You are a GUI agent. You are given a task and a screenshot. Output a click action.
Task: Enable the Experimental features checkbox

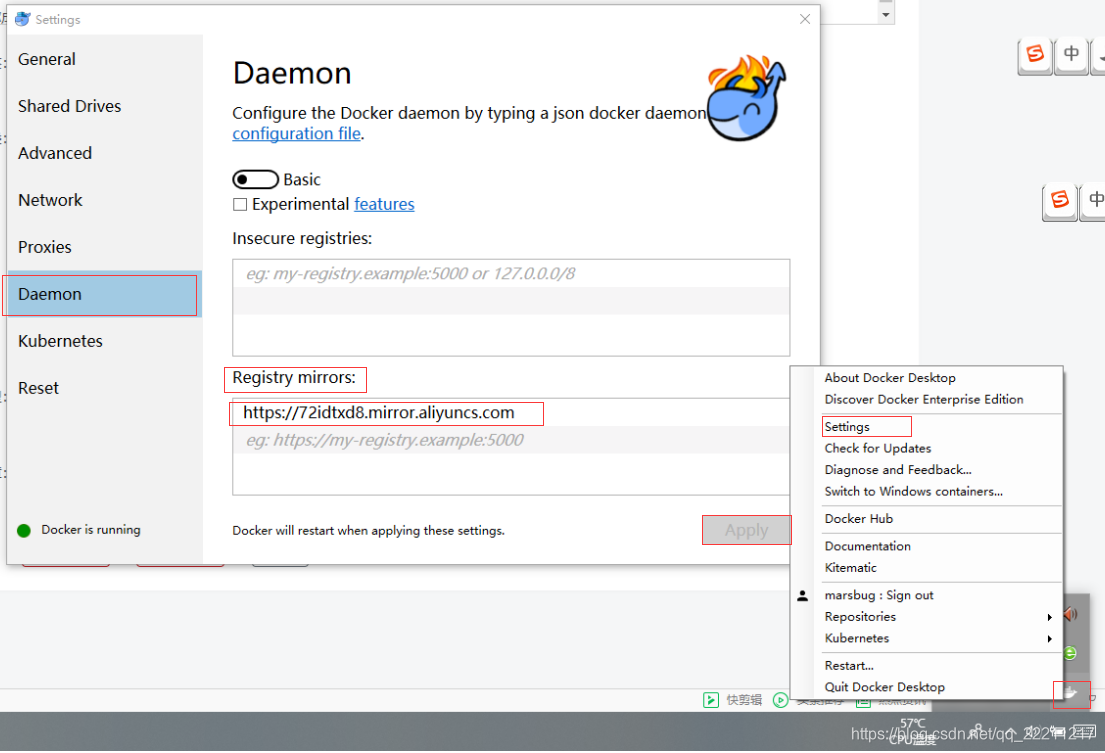tap(239, 204)
